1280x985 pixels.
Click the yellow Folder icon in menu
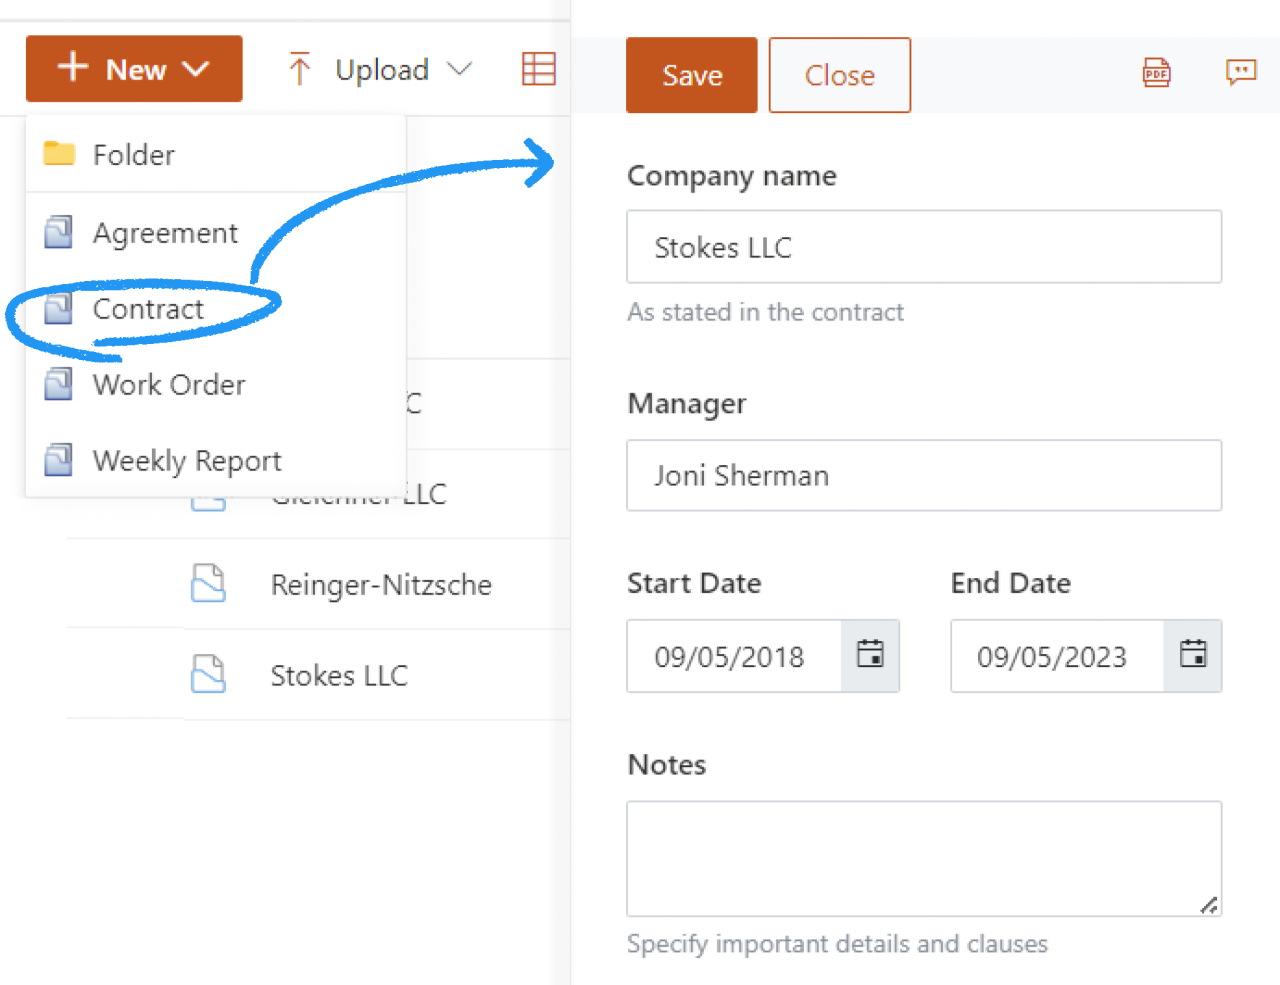59,154
